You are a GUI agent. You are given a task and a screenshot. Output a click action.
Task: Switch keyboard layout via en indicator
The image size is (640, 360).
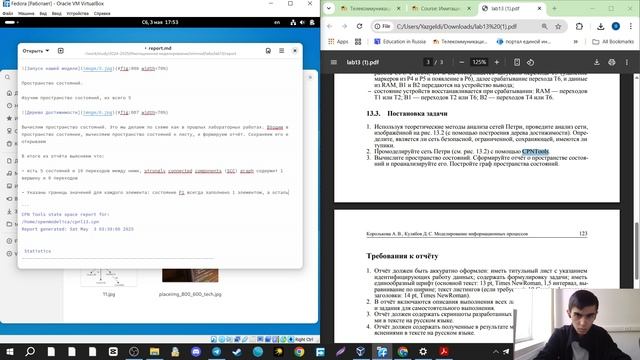click(277, 22)
